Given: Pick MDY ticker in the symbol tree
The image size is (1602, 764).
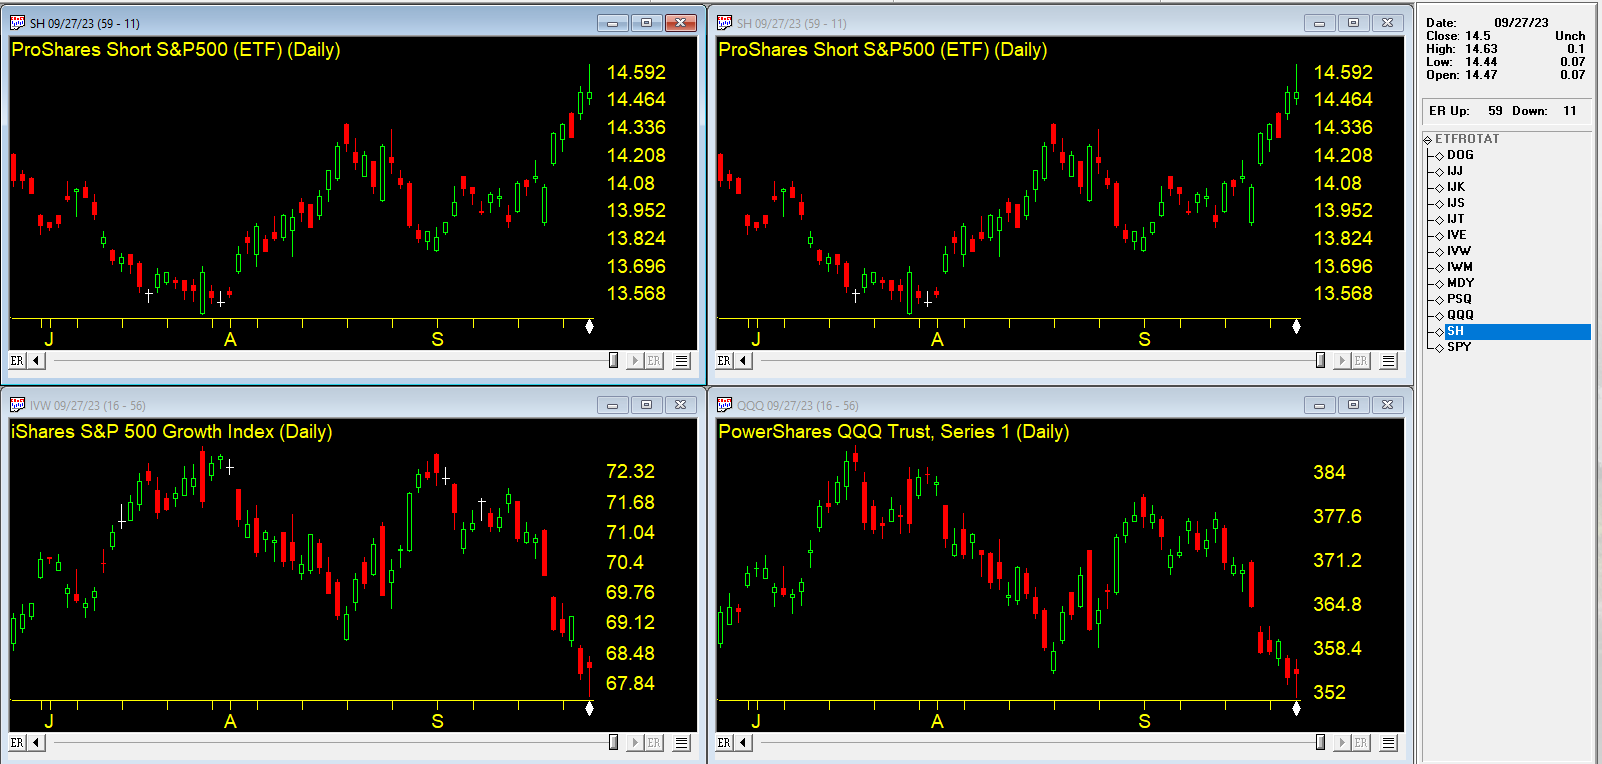Looking at the screenshot, I should tap(1460, 283).
